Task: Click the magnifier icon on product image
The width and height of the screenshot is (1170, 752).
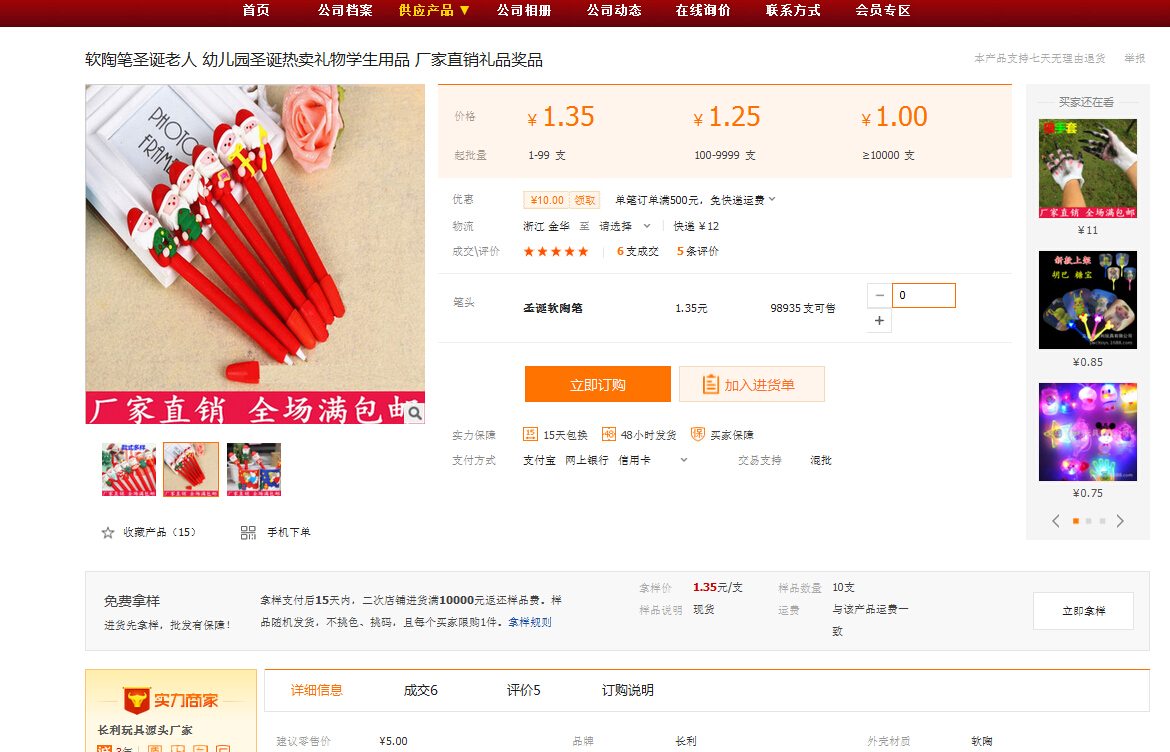Action: [414, 412]
